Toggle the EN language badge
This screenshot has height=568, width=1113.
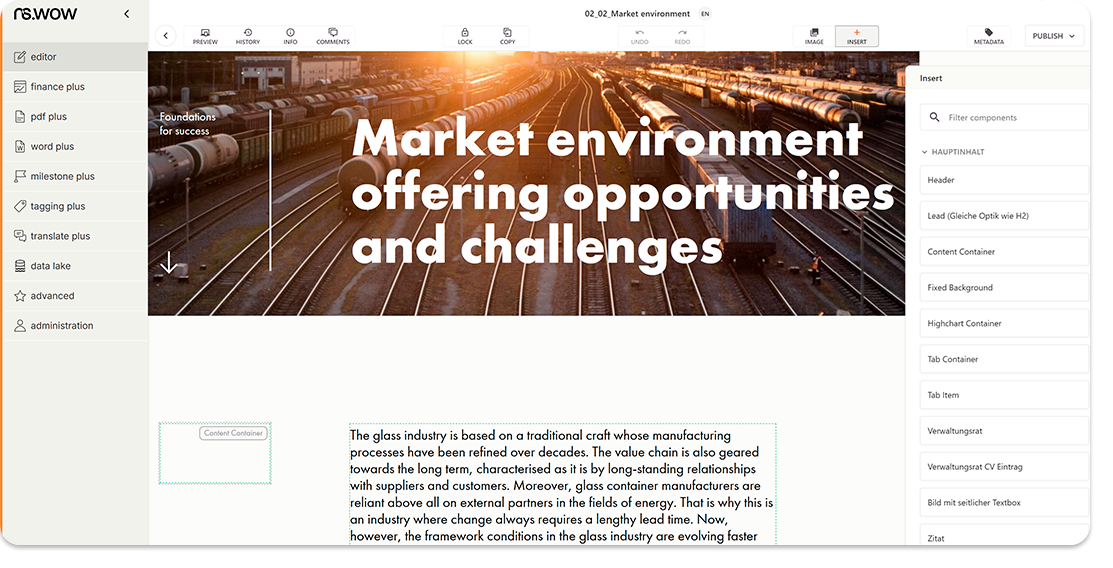coord(705,14)
